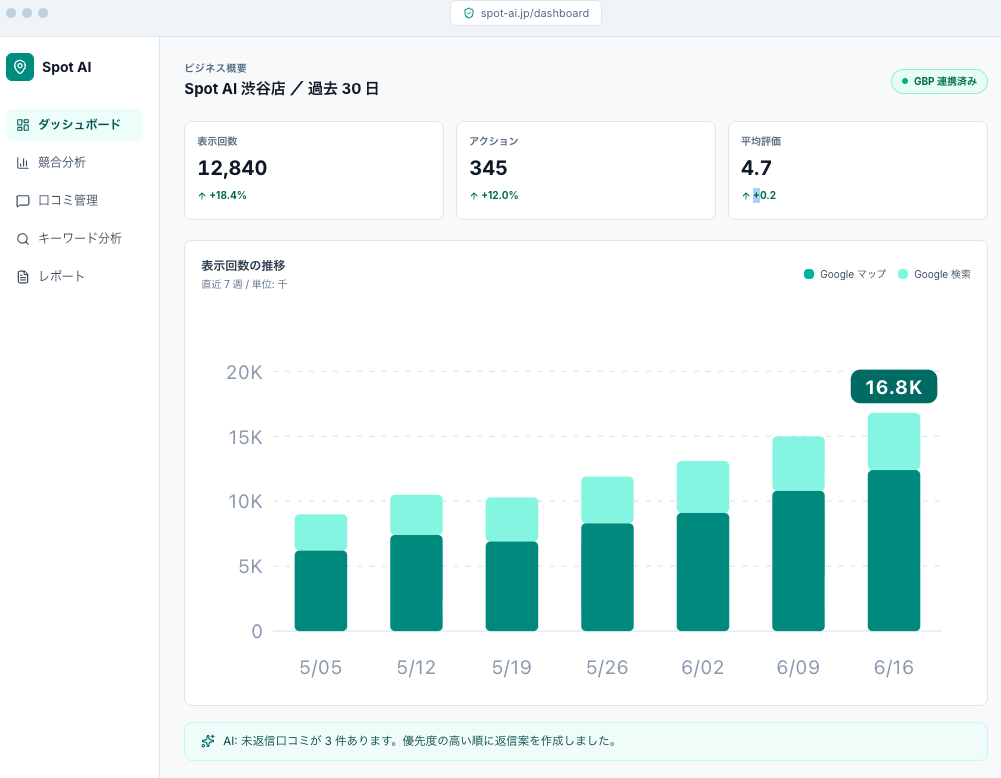Click the Spot AI map pin logo

coord(20,67)
